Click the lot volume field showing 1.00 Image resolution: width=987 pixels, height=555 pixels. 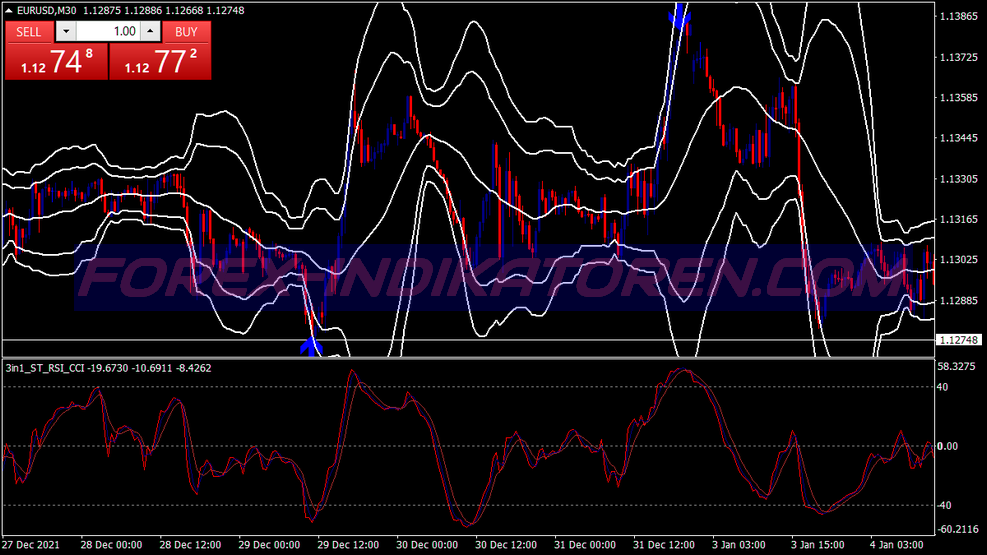(108, 31)
